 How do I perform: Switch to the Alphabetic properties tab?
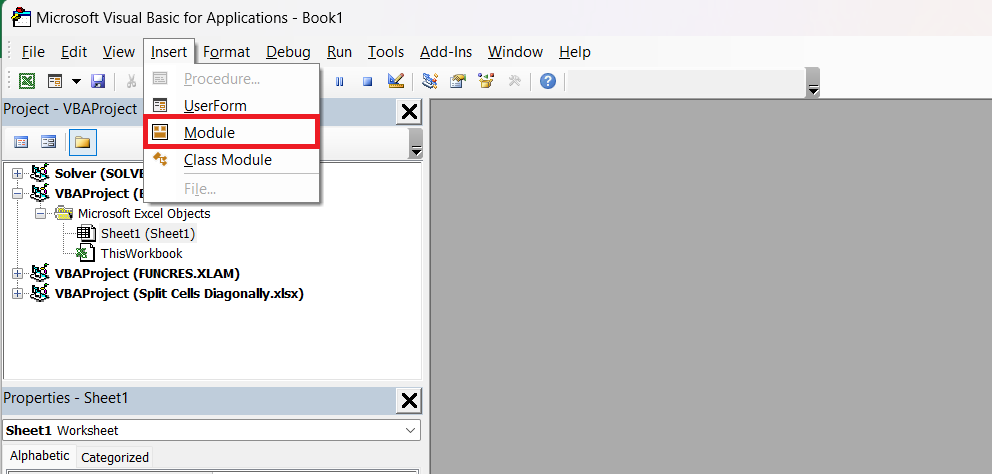pos(39,456)
